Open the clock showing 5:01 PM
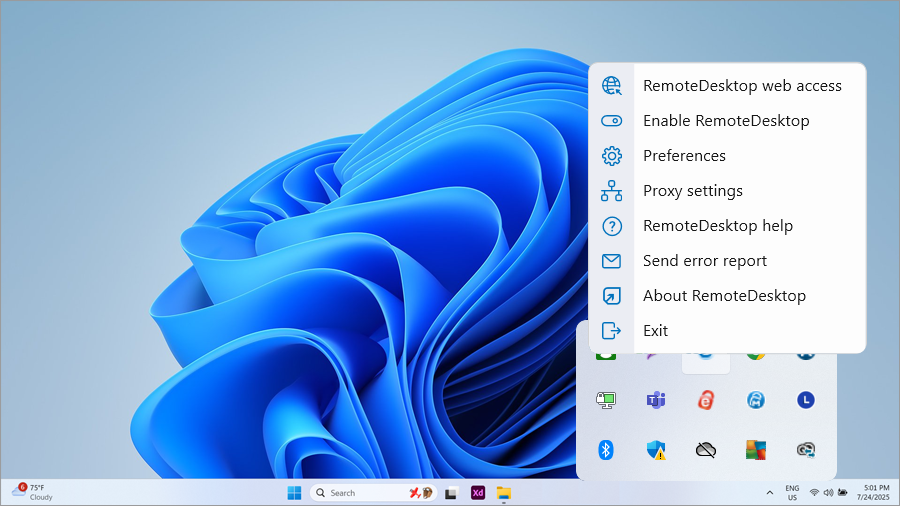 873,493
